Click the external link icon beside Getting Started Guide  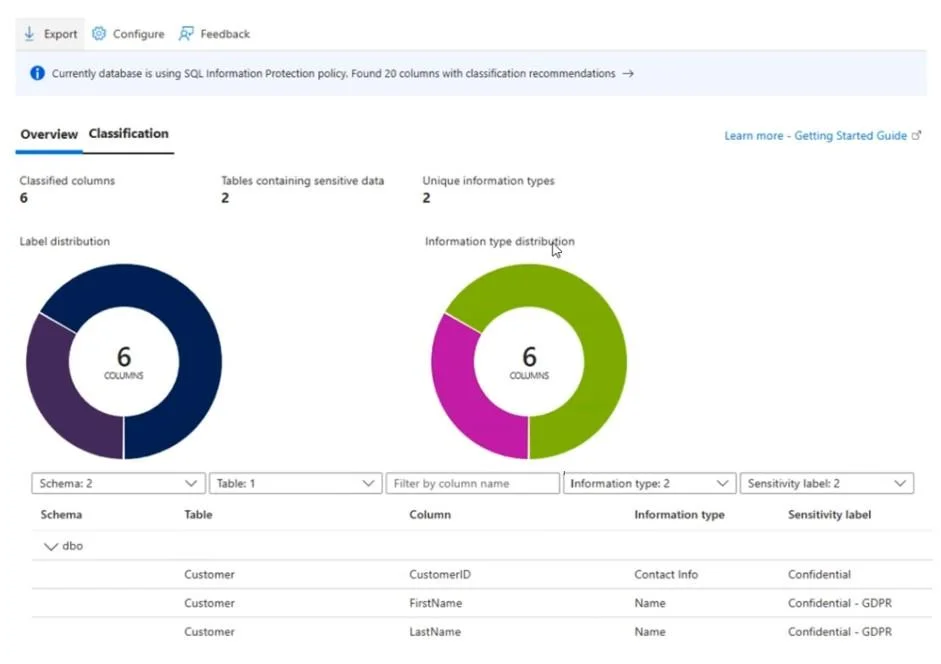pos(916,136)
